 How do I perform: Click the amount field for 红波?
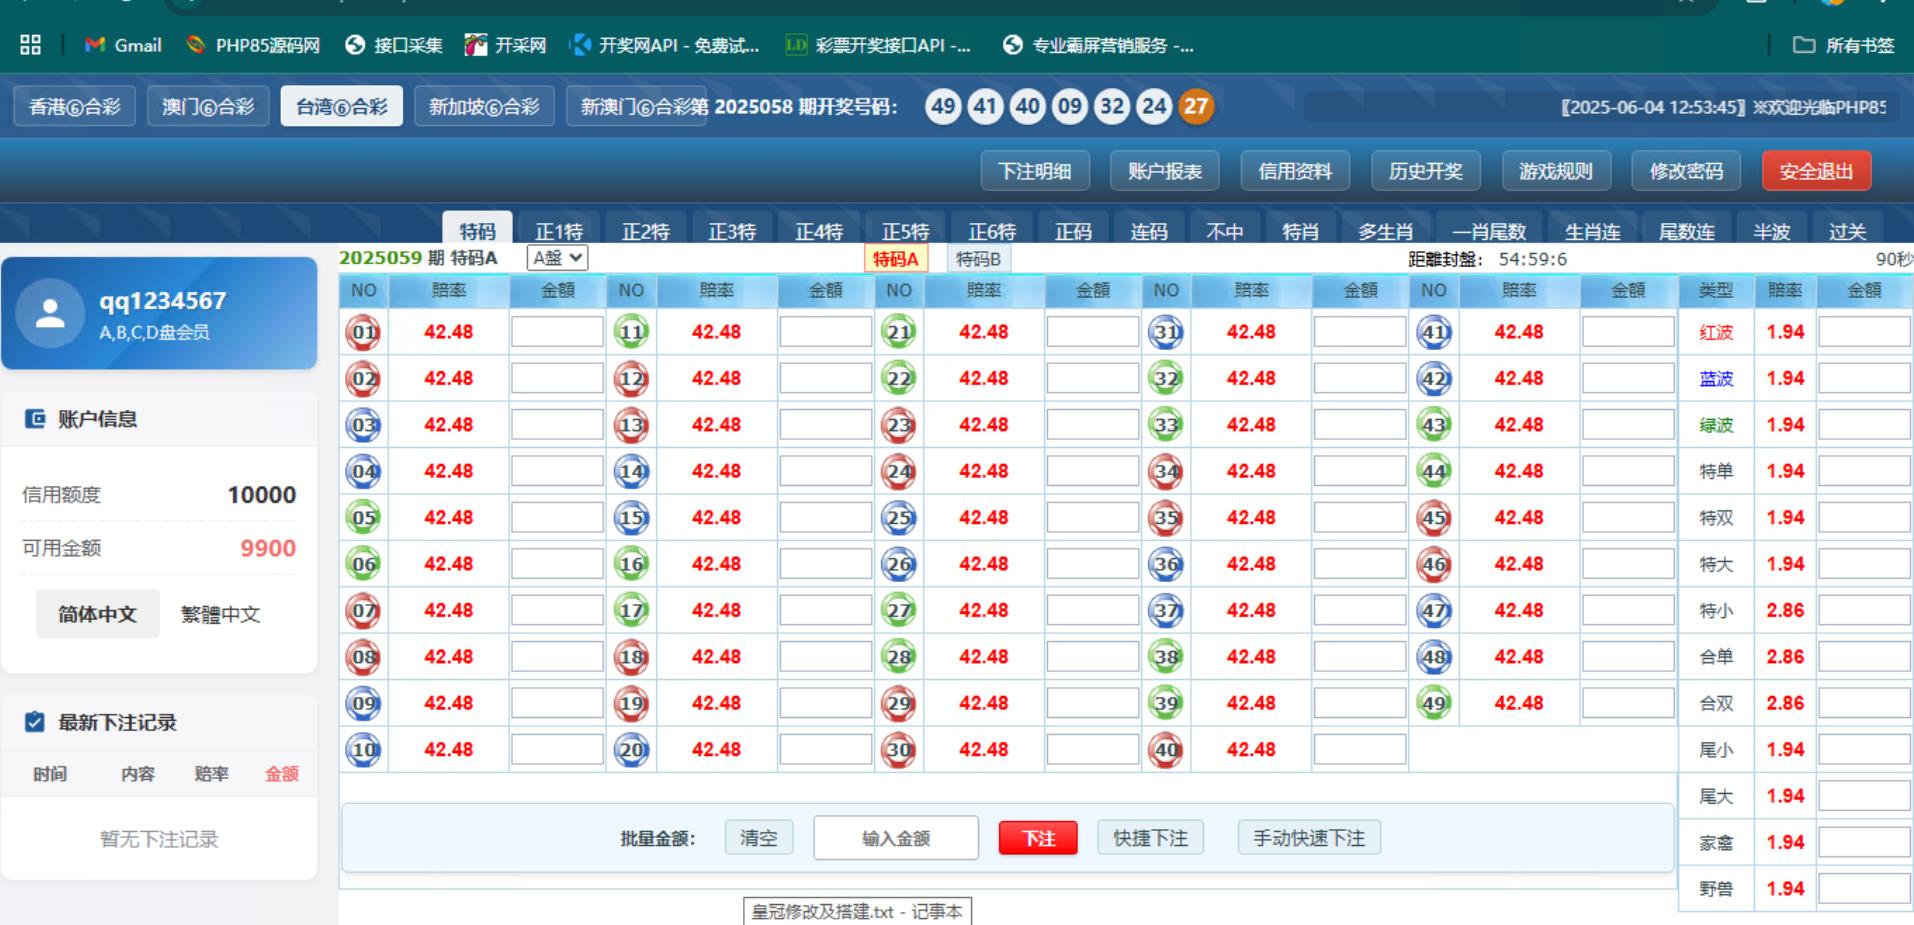tap(1863, 332)
